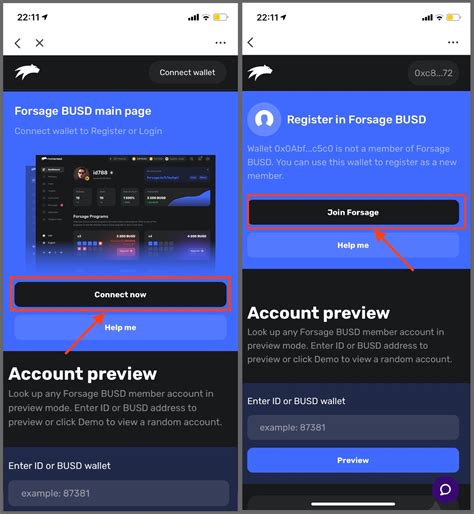Image resolution: width=474 pixels, height=514 pixels.
Task: Tap back arrow on right screen
Action: click(x=250, y=42)
